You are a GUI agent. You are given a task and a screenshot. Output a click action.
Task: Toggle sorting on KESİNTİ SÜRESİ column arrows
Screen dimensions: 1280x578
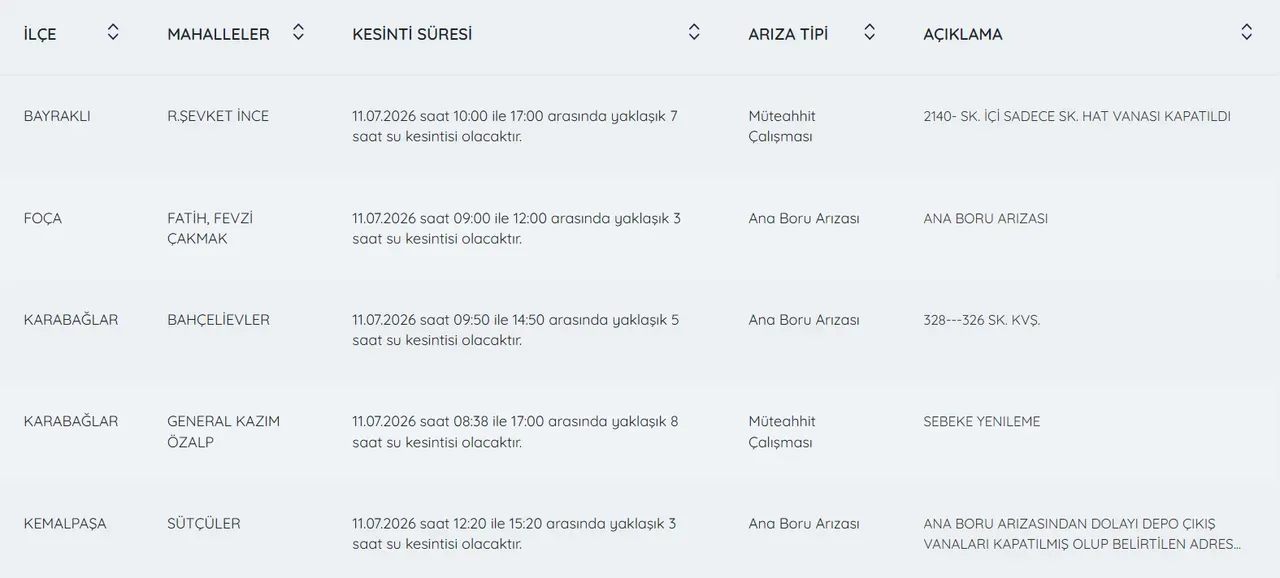click(x=694, y=32)
